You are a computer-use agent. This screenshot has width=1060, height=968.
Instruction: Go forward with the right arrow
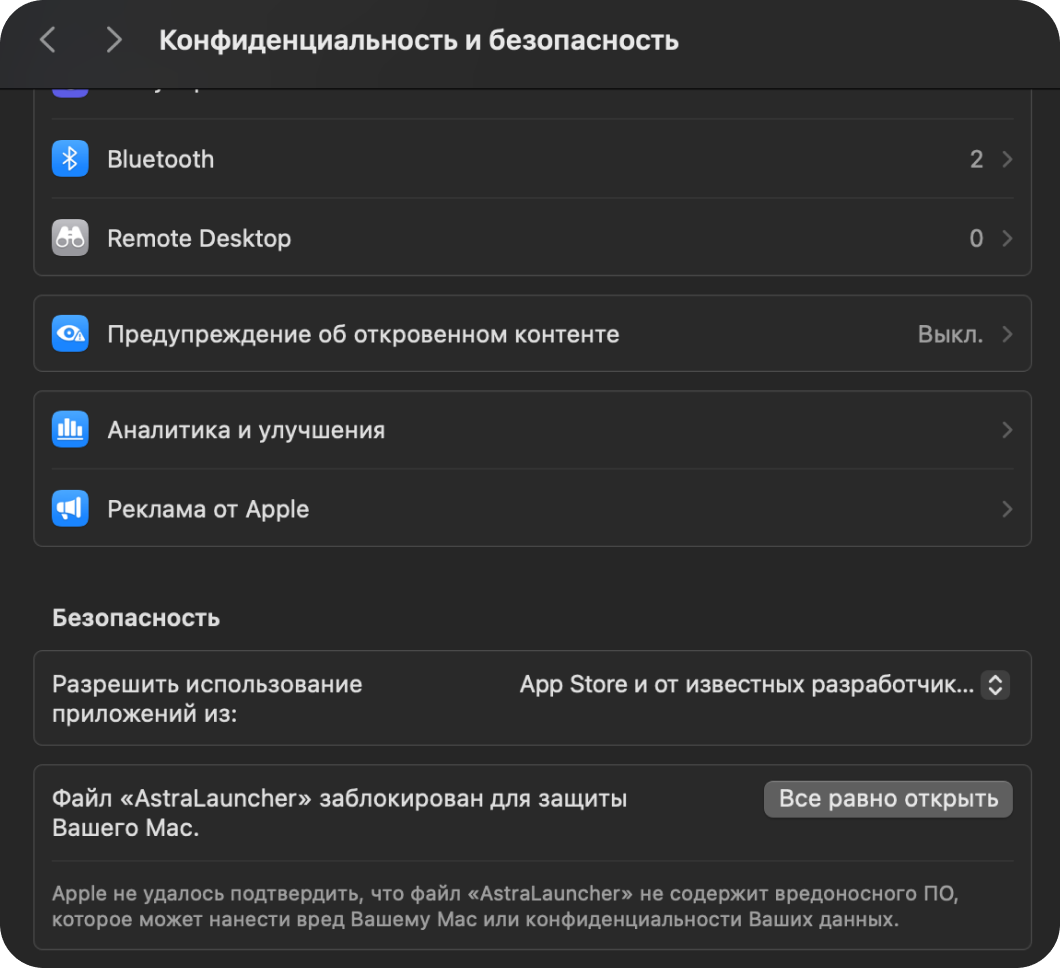point(114,40)
